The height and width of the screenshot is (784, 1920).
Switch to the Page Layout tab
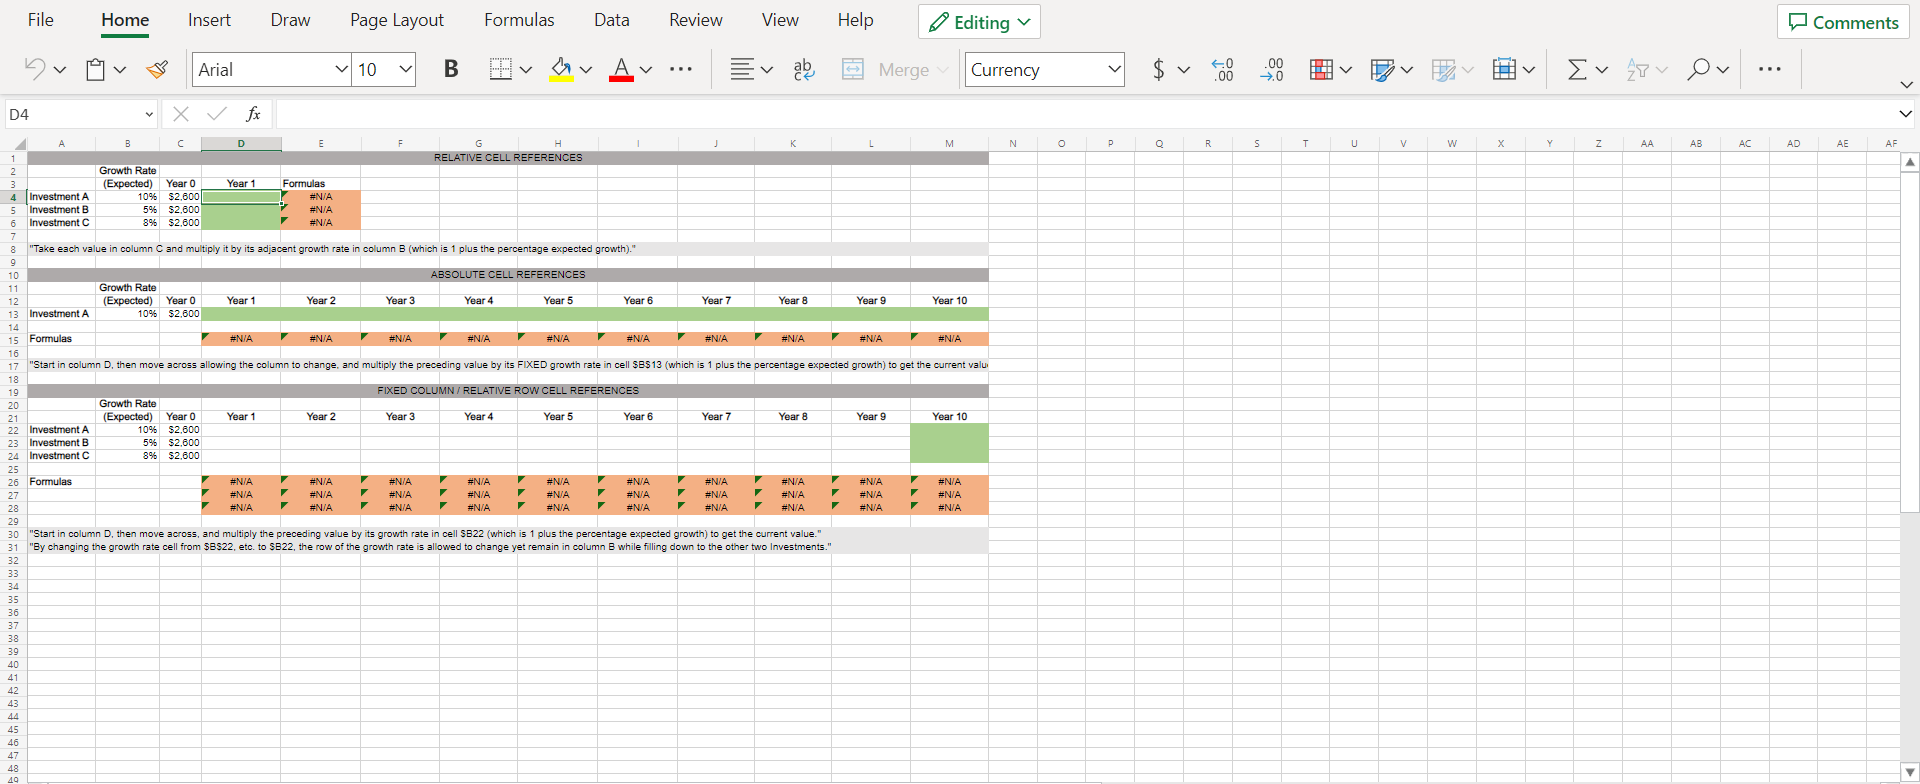point(397,20)
